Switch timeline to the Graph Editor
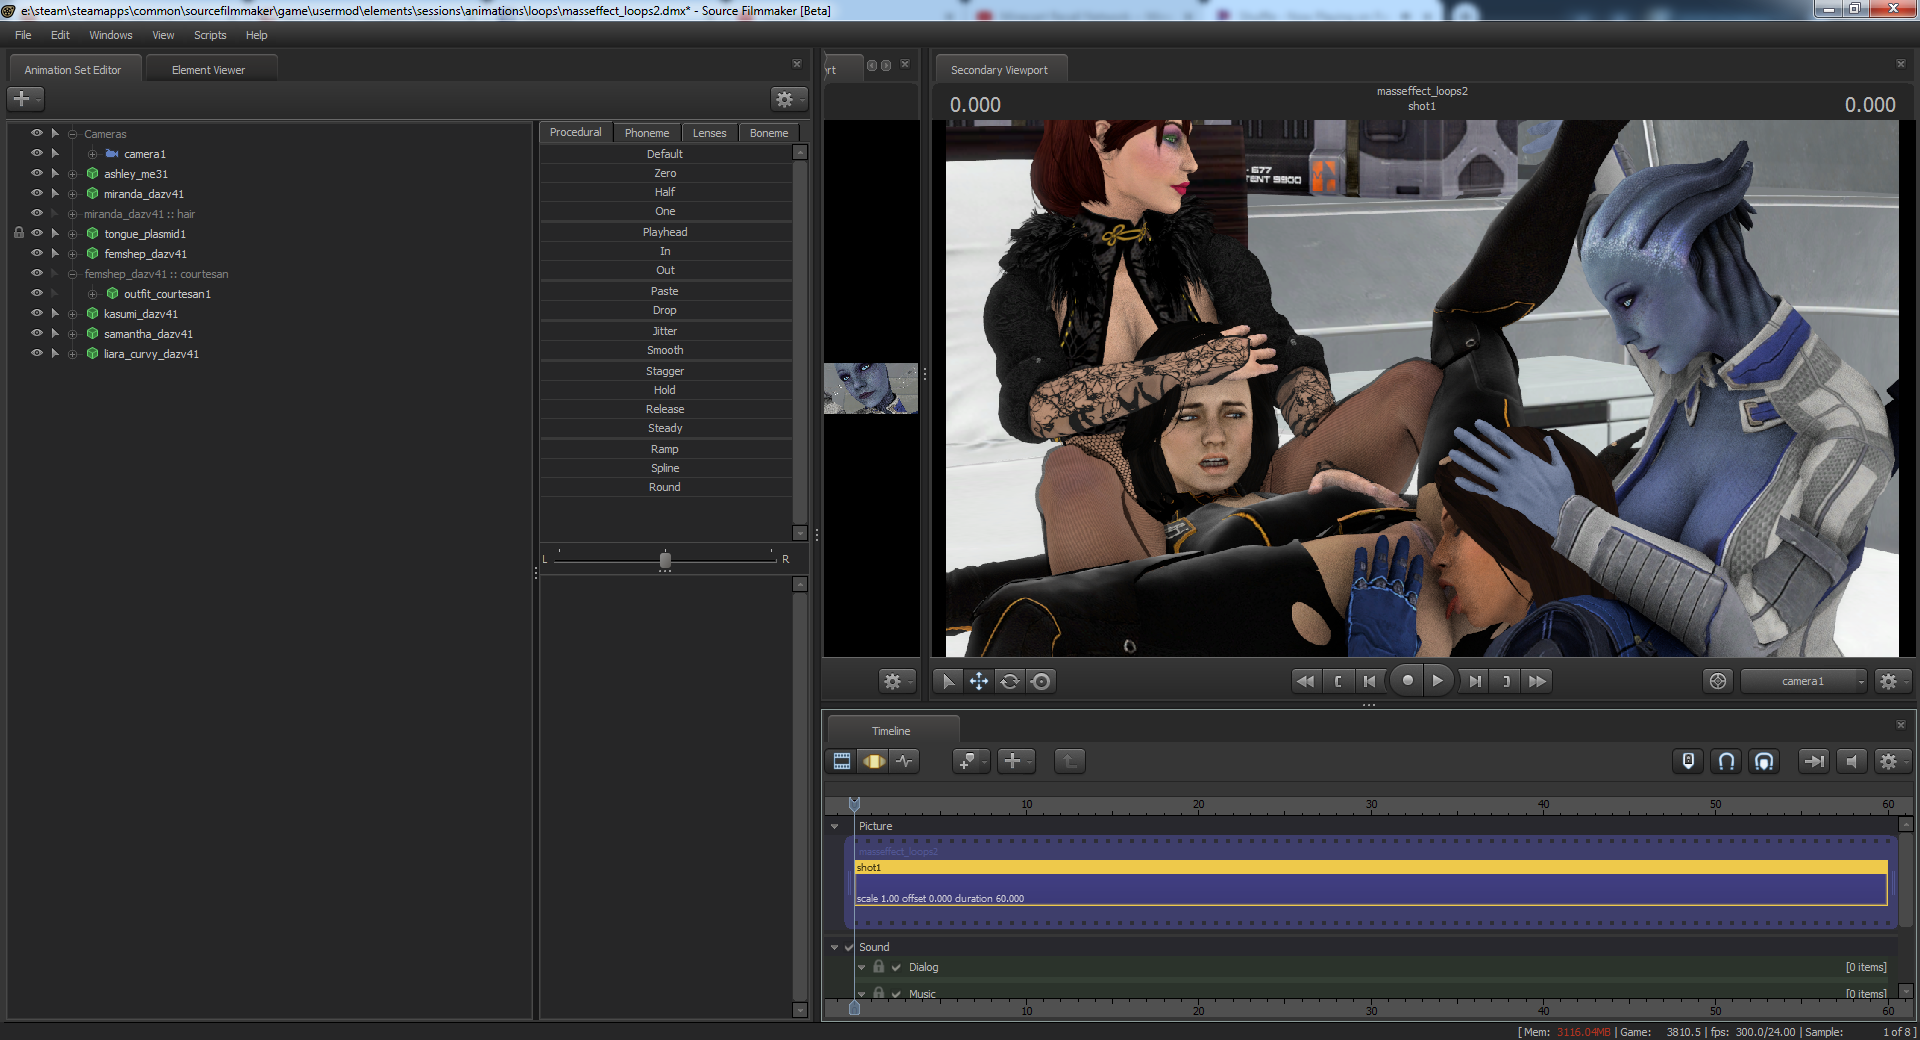1920x1040 pixels. [x=905, y=761]
